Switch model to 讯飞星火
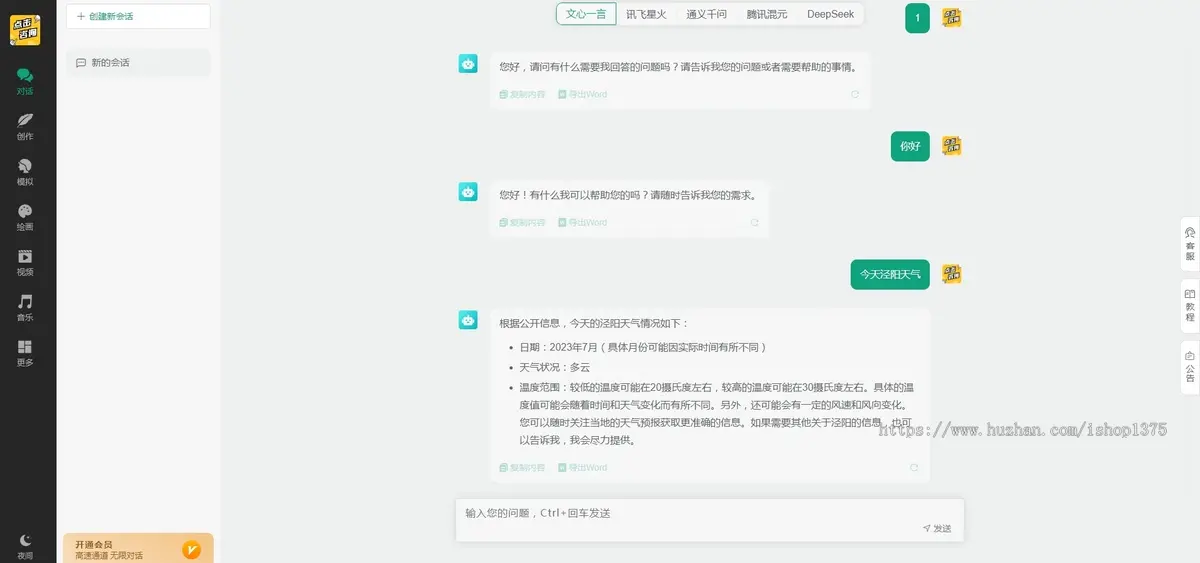The width and height of the screenshot is (1200, 563). point(646,14)
